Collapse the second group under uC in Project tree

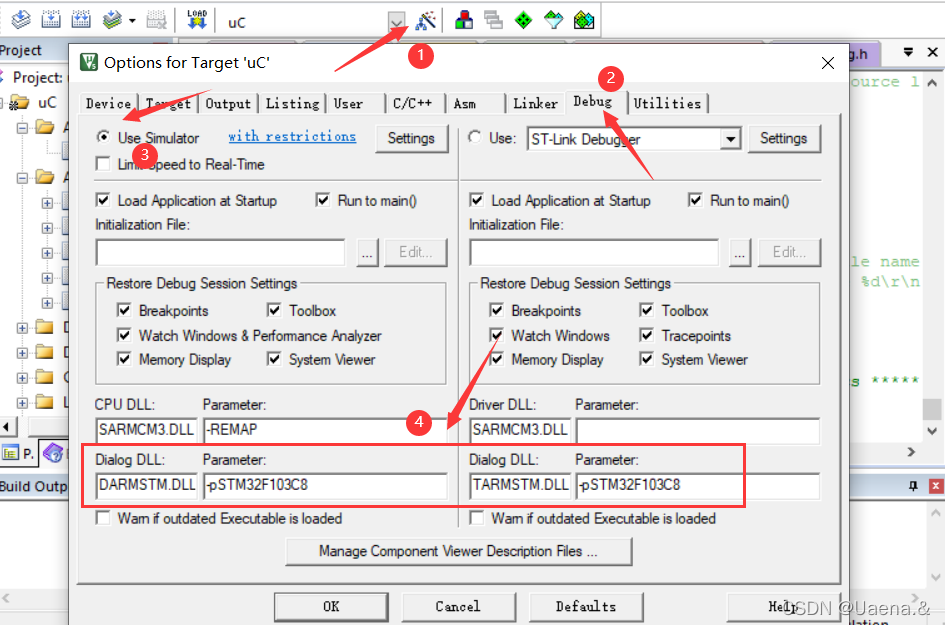(22, 178)
